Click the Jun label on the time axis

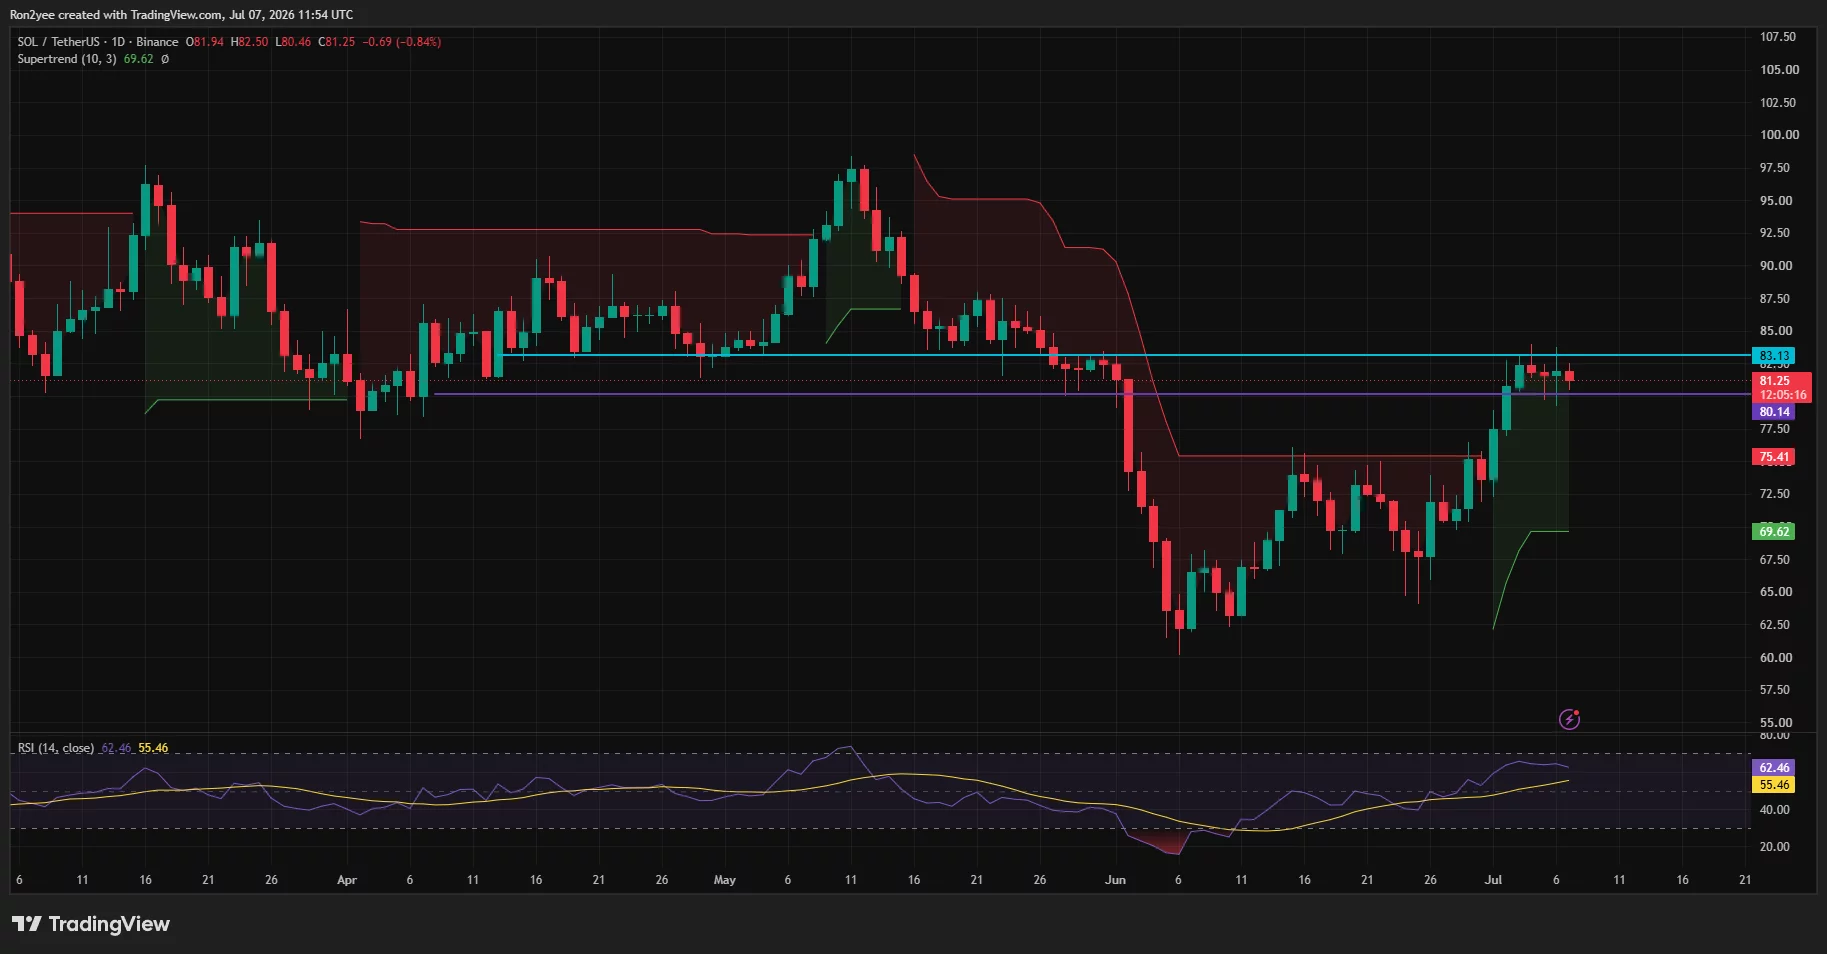1115,880
